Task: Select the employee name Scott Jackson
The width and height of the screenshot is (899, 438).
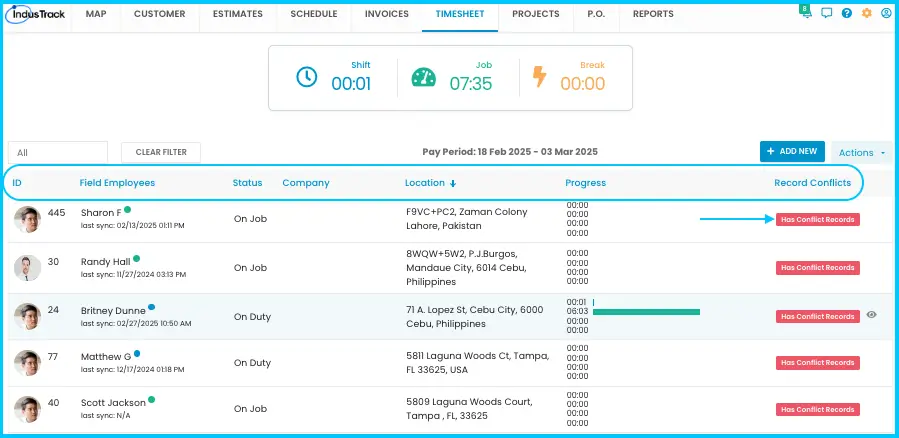Action: tap(113, 403)
